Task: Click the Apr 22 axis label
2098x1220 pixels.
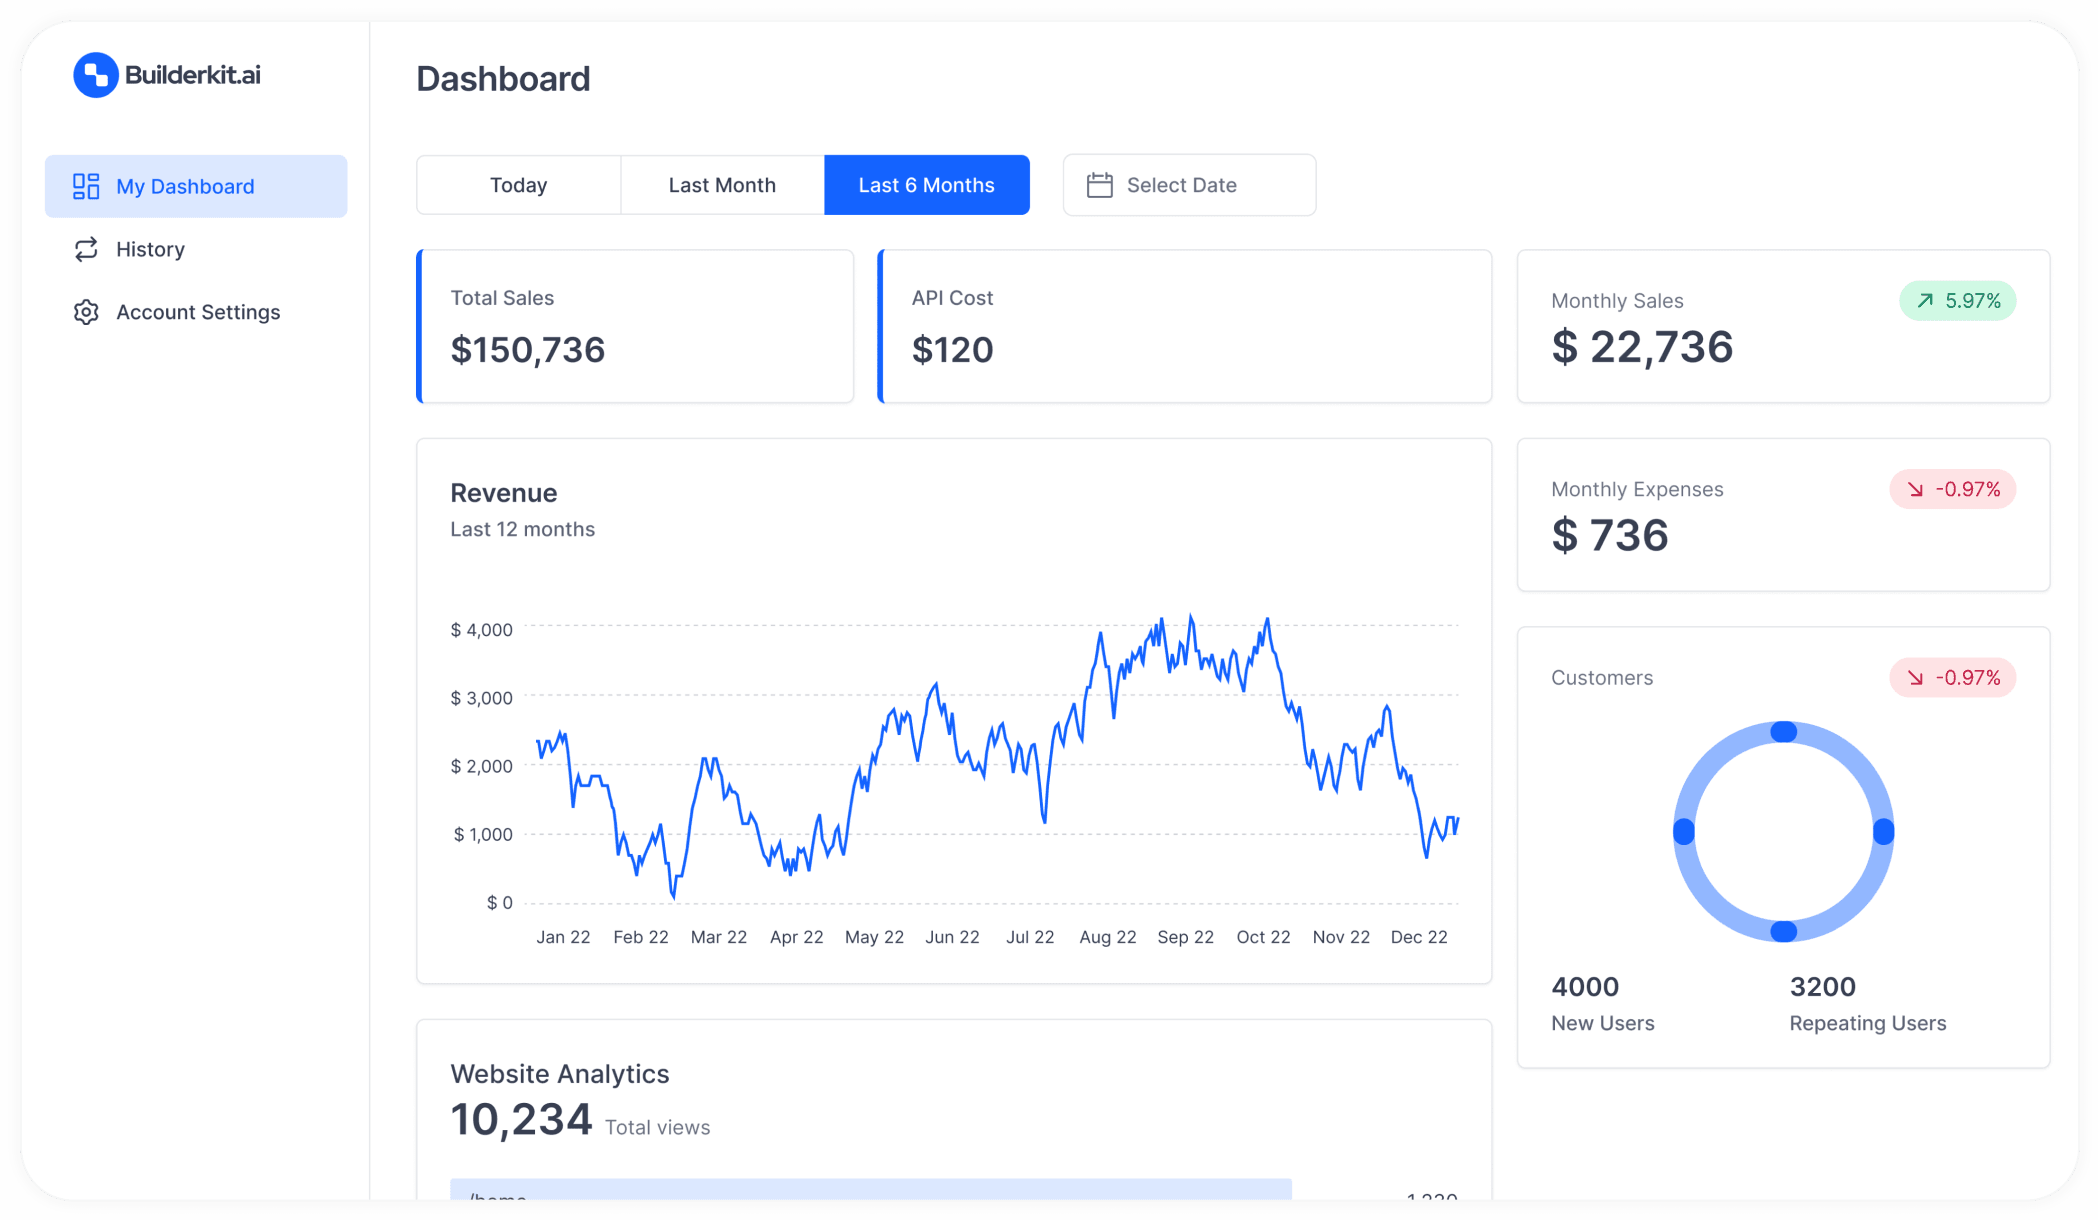Action: point(797,937)
